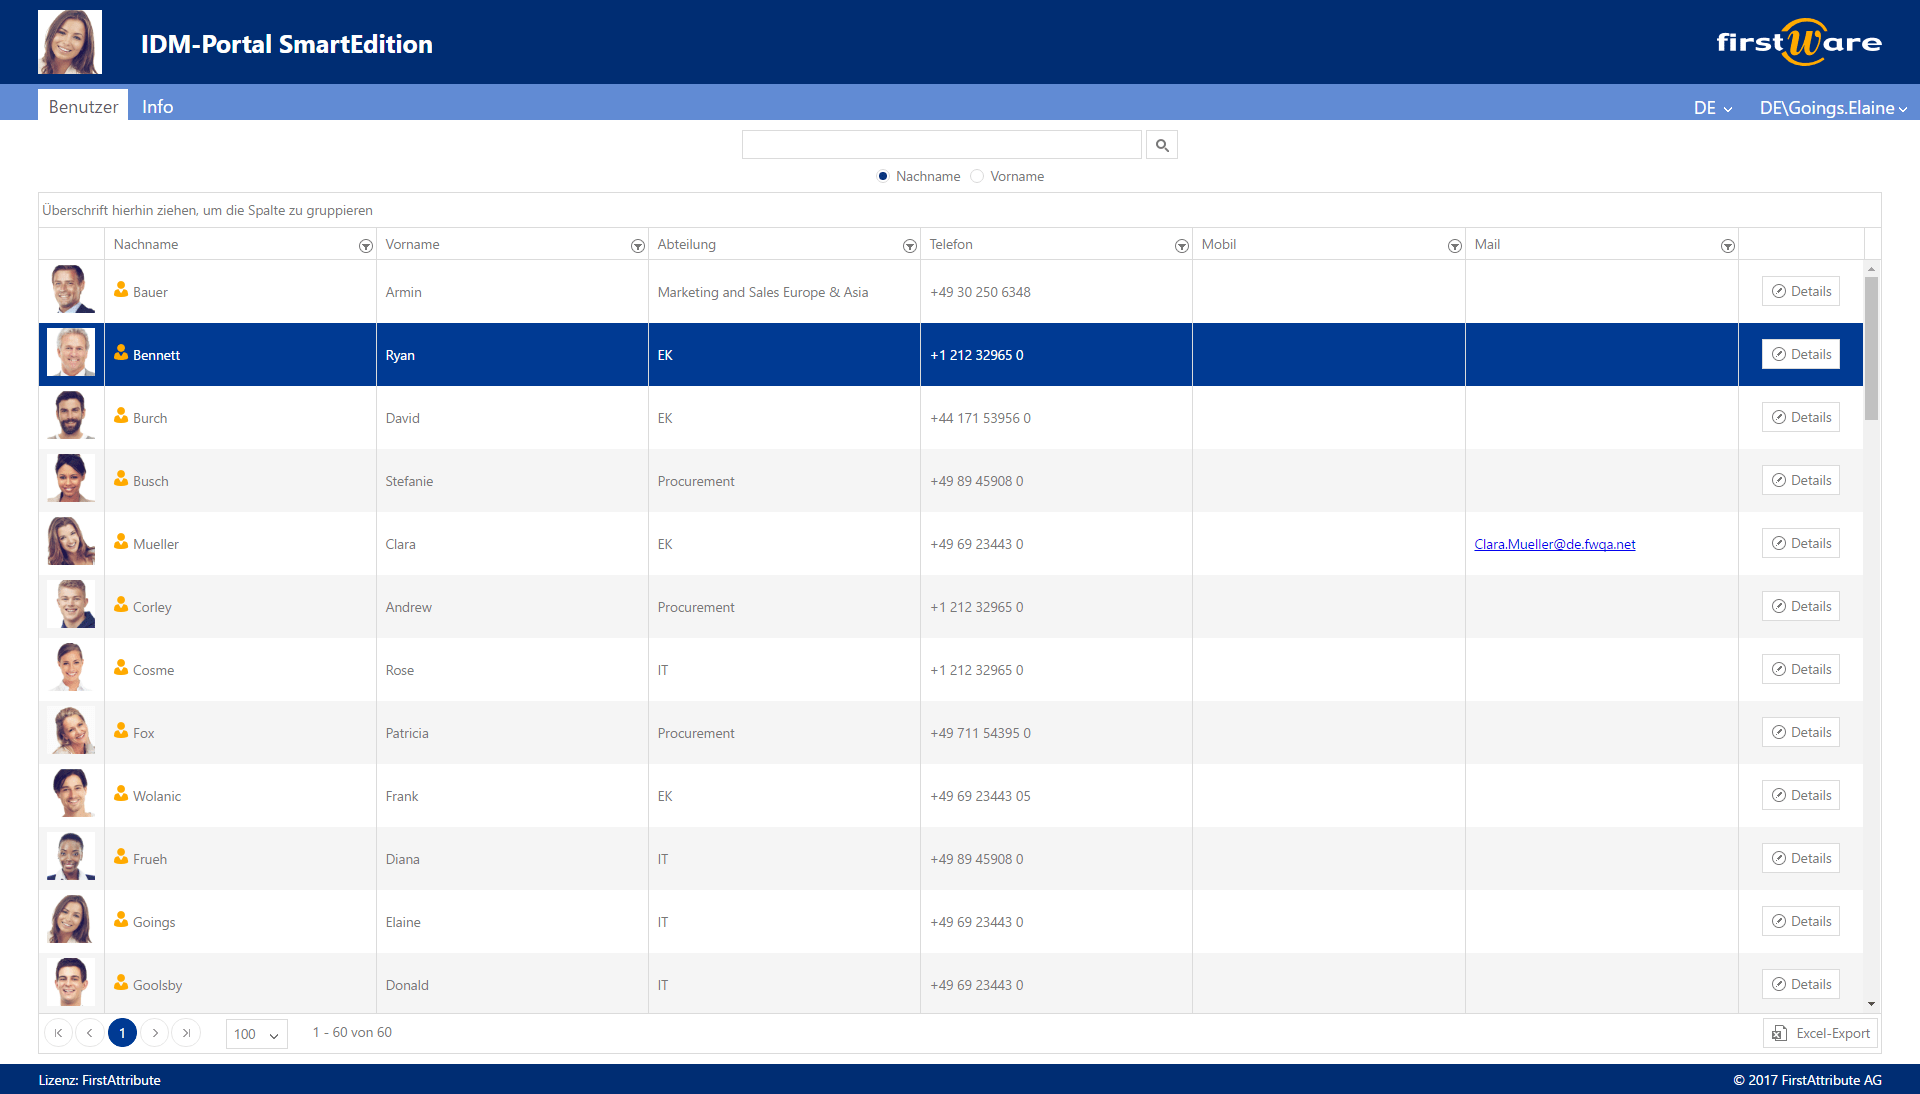This screenshot has height=1094, width=1920.
Task: Select the phone cell '+44 171 53956 0'
Action: (1056, 418)
